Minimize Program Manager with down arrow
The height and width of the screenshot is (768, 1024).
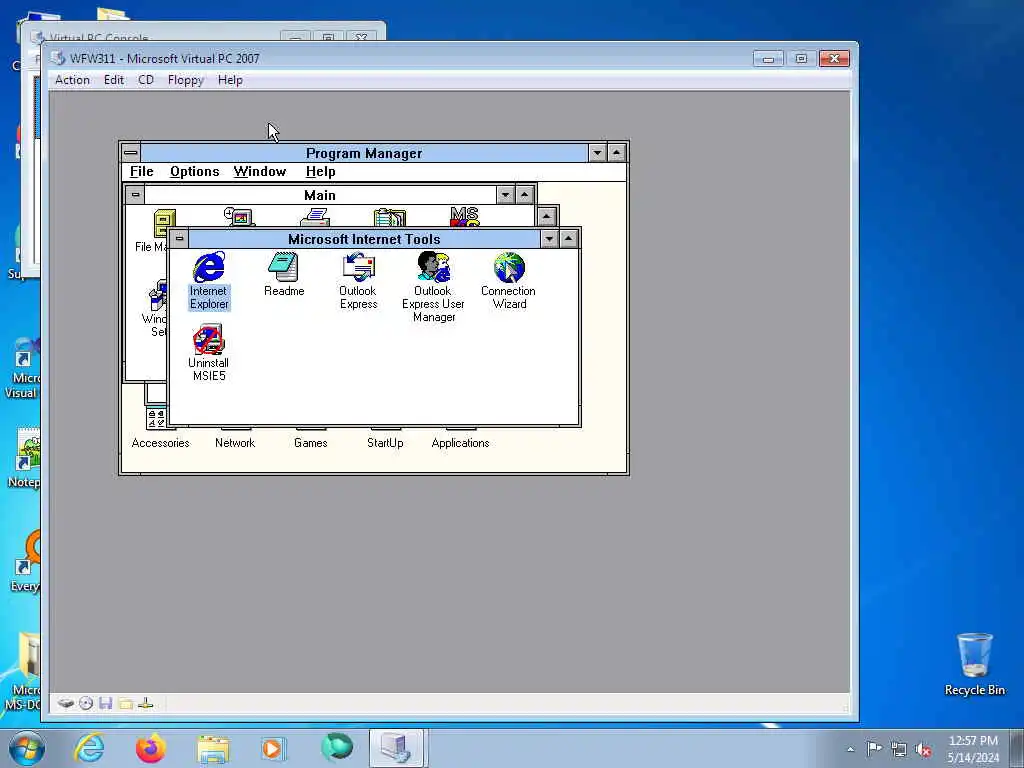click(x=597, y=153)
